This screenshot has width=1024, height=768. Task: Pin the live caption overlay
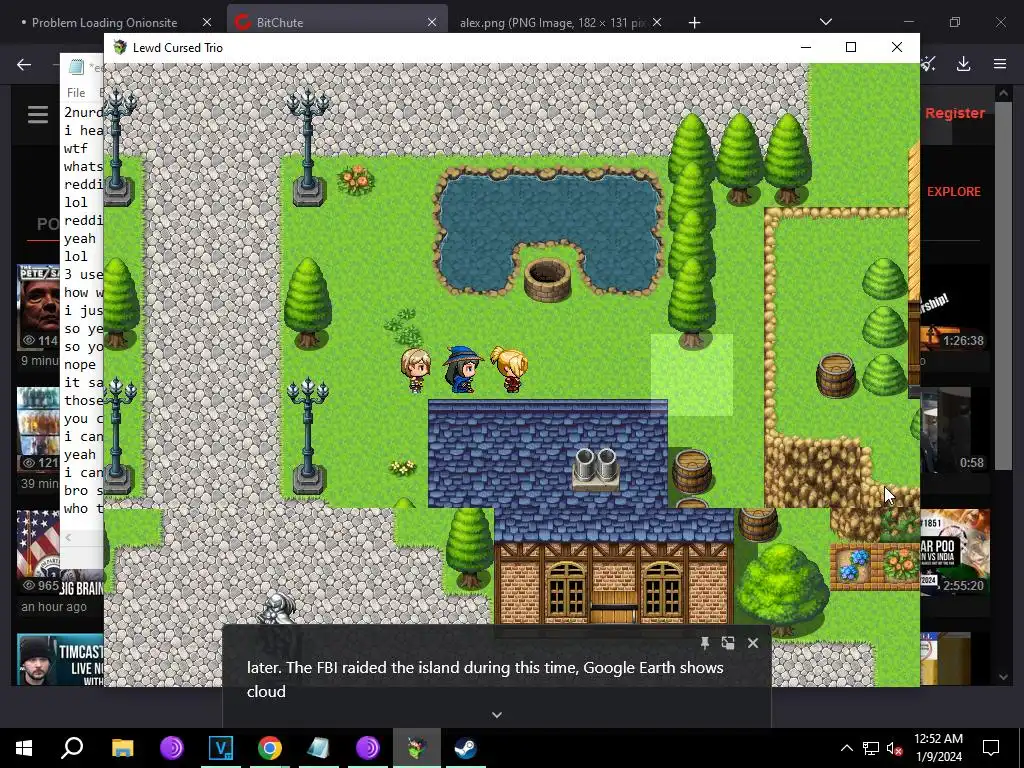click(705, 643)
